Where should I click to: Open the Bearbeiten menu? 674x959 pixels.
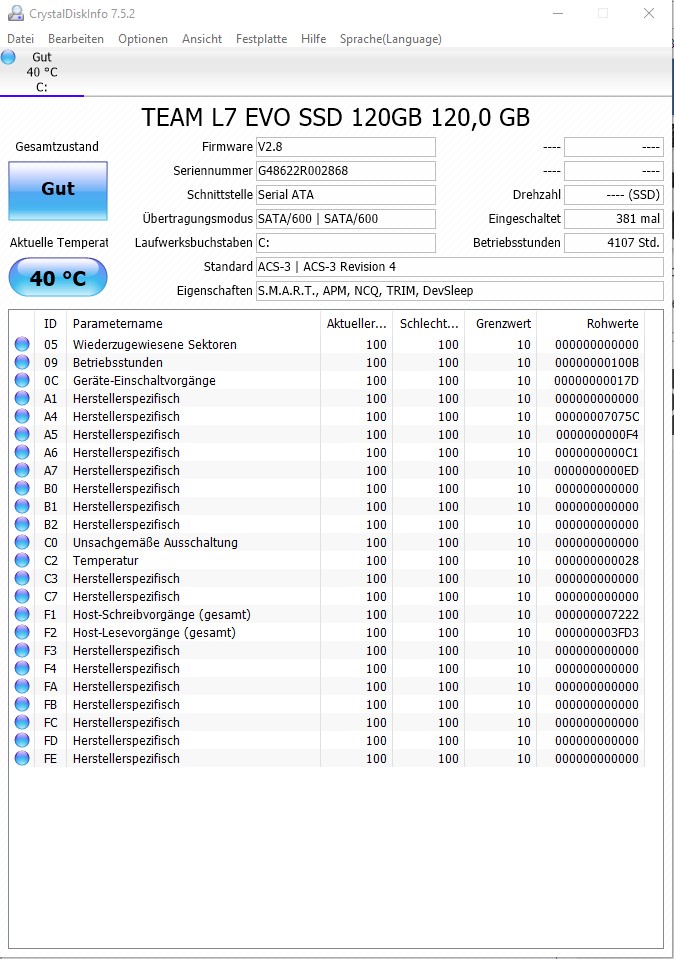click(x=76, y=39)
